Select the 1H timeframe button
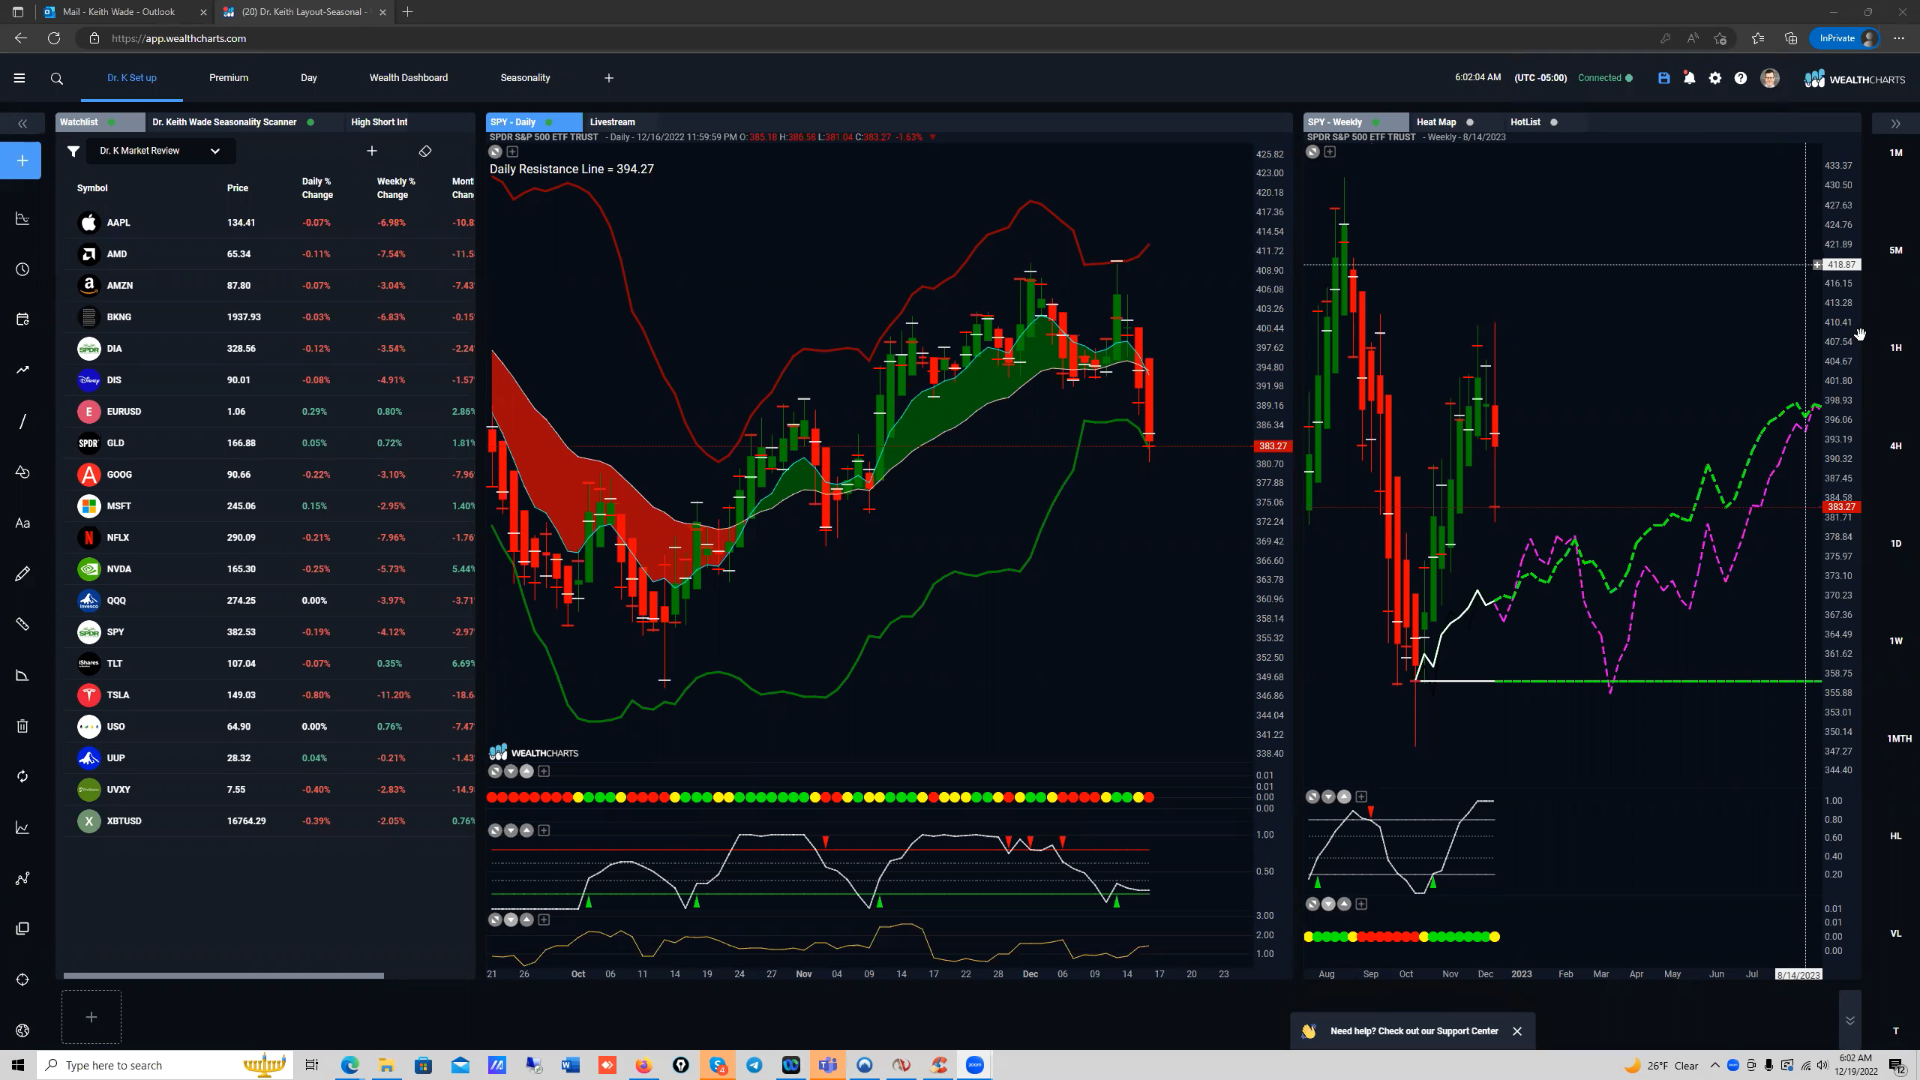Screen dimensions: 1920x1080 tap(1896, 348)
